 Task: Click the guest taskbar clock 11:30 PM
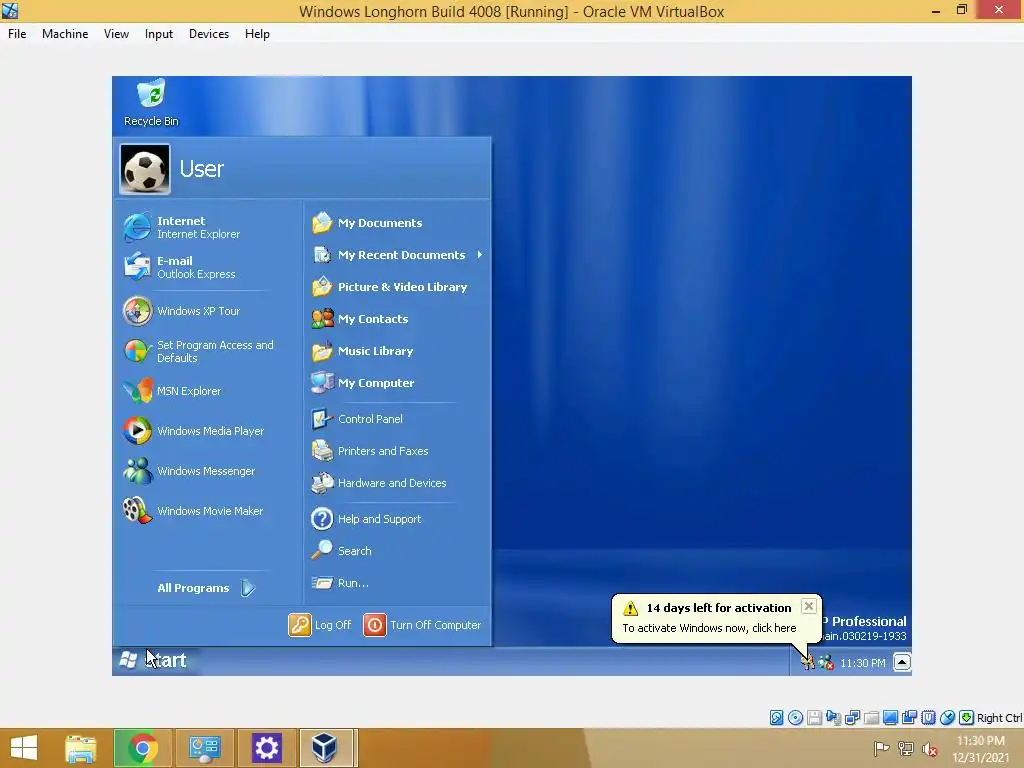point(863,664)
